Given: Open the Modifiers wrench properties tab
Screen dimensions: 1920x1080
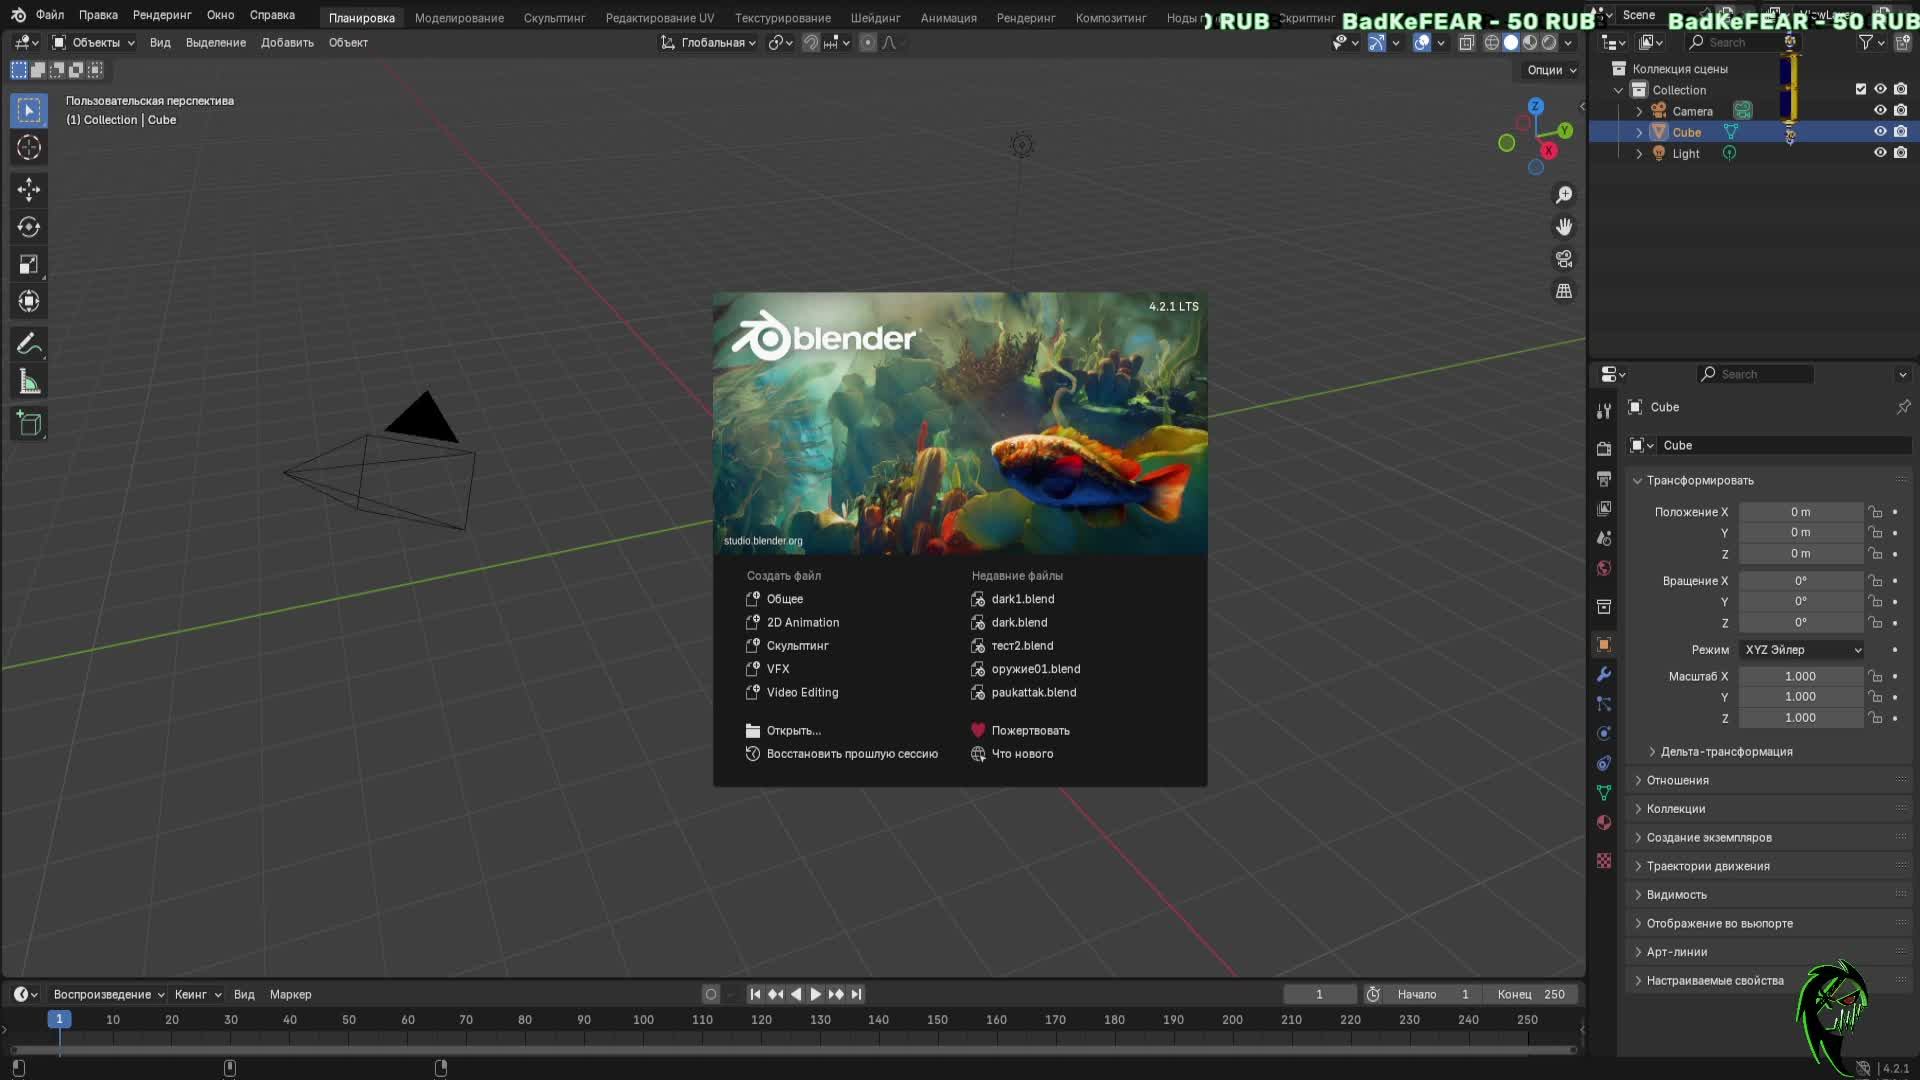Looking at the screenshot, I should [x=1604, y=674].
